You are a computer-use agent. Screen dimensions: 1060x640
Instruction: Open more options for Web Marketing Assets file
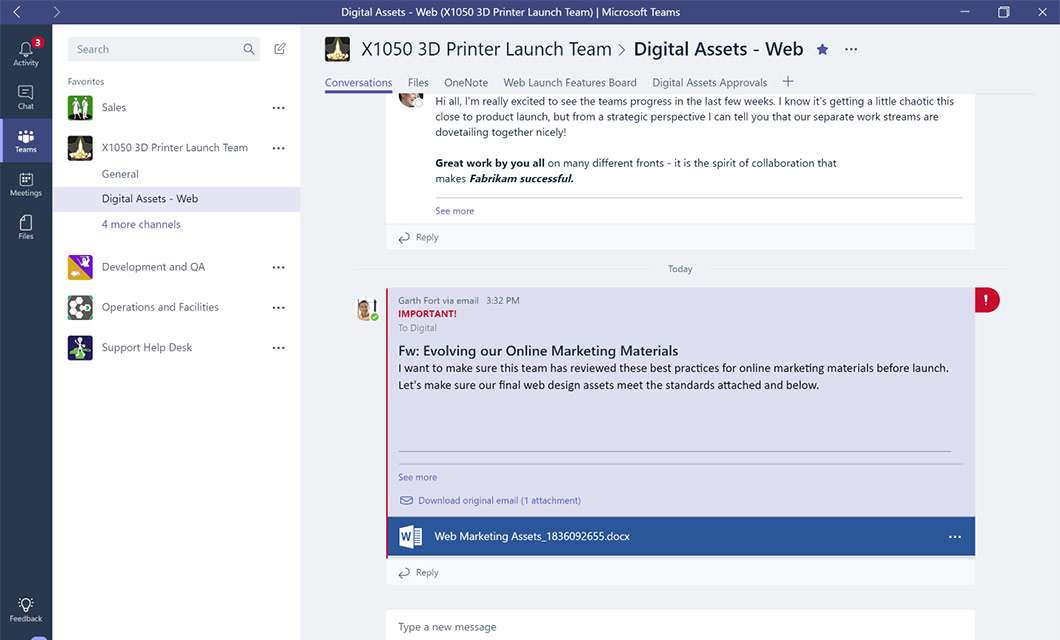click(x=954, y=537)
